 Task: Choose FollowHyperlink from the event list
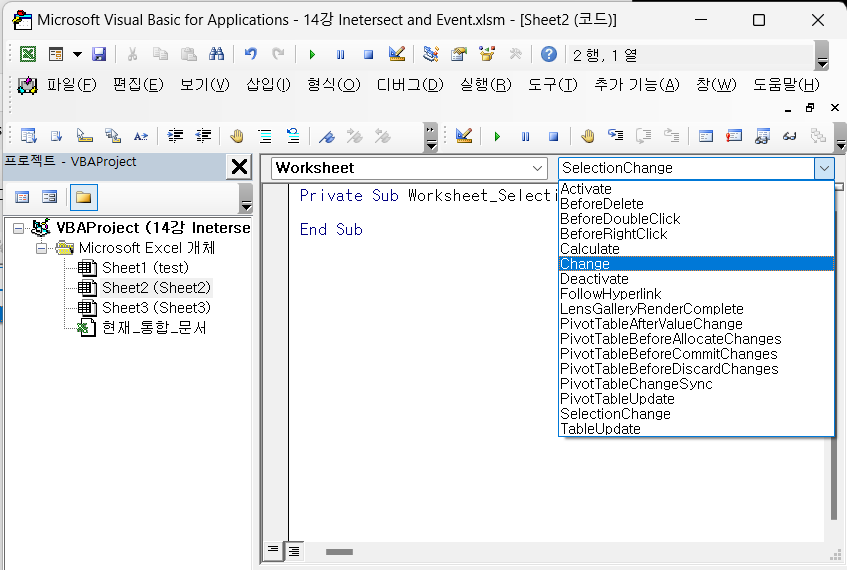[696, 294]
